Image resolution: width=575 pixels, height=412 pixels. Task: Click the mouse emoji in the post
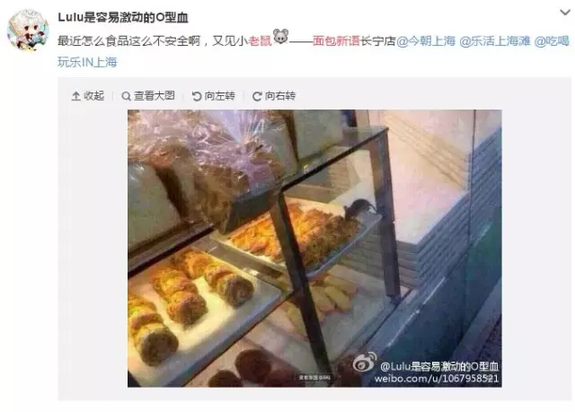pos(281,37)
